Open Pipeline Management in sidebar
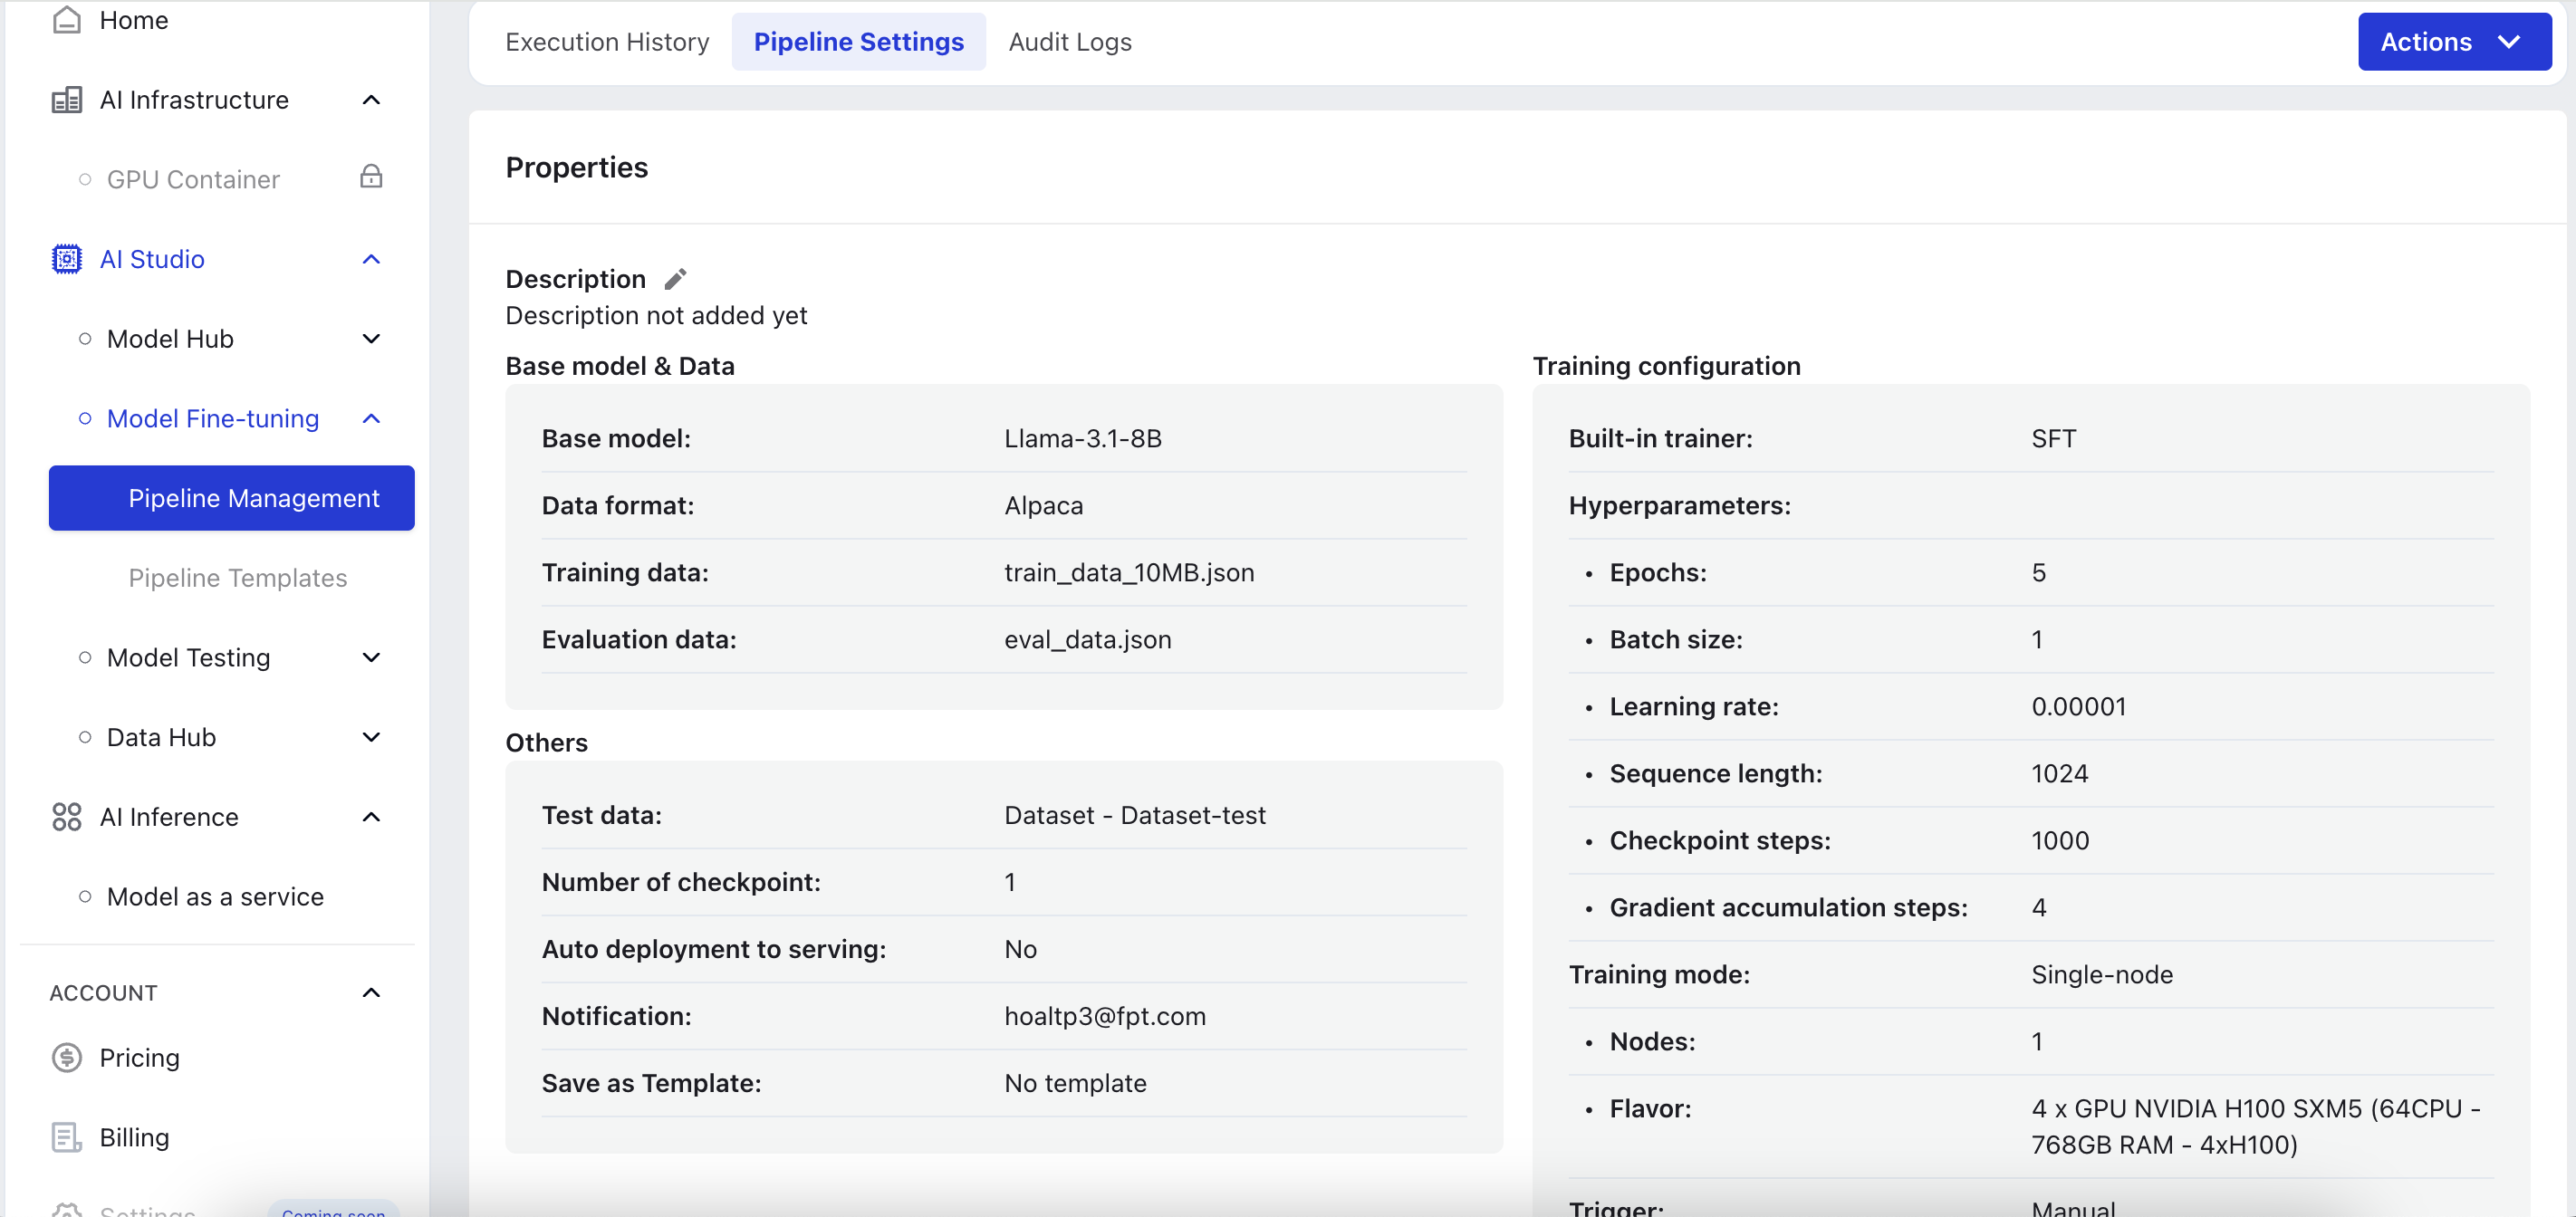 232,498
